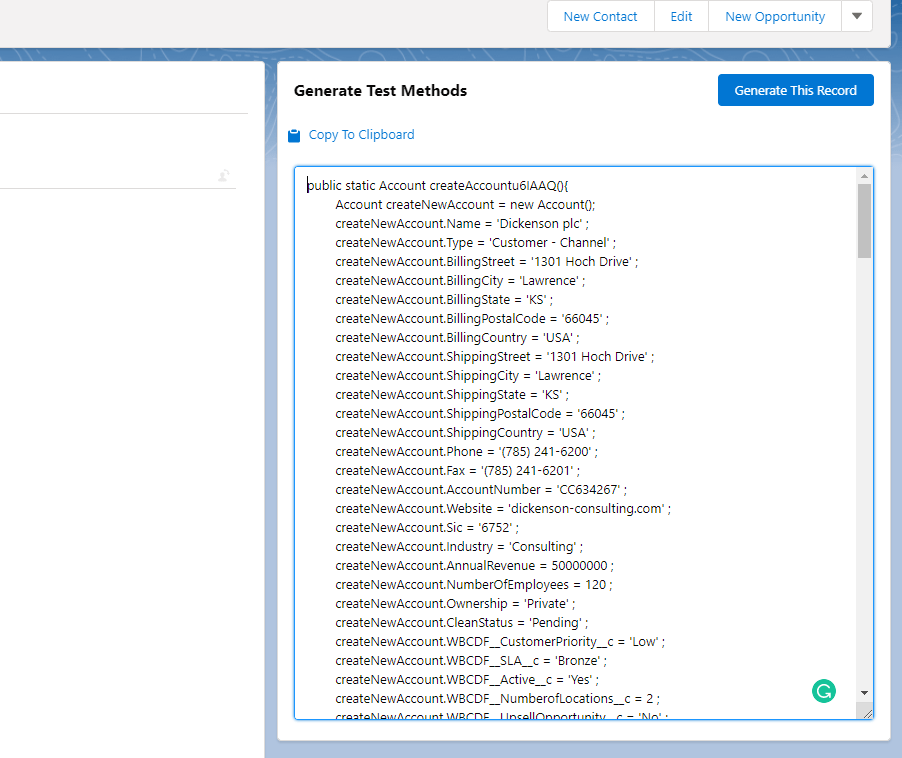The image size is (902, 758).
Task: Click the scrollbar up arrow in code area
Action: pyautogui.click(x=864, y=176)
